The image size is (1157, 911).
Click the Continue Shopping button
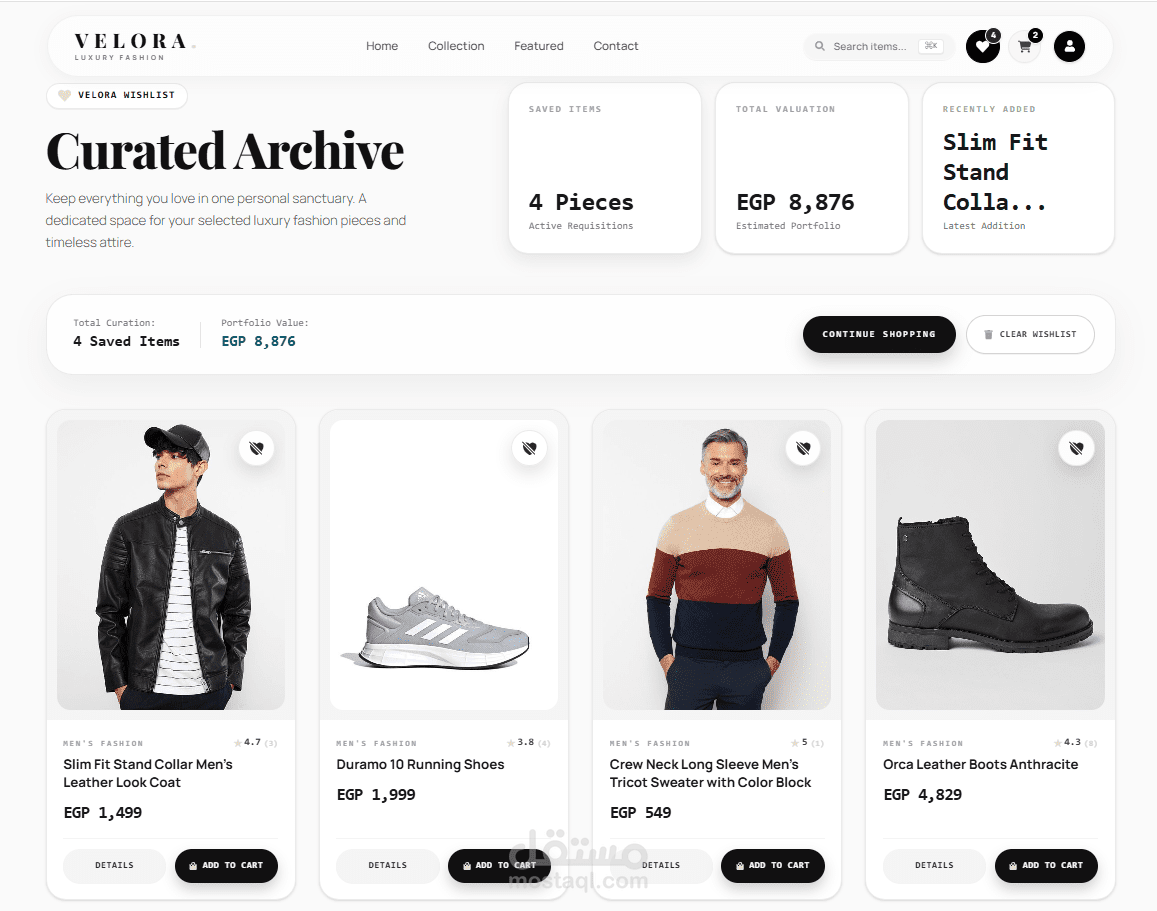pos(879,334)
